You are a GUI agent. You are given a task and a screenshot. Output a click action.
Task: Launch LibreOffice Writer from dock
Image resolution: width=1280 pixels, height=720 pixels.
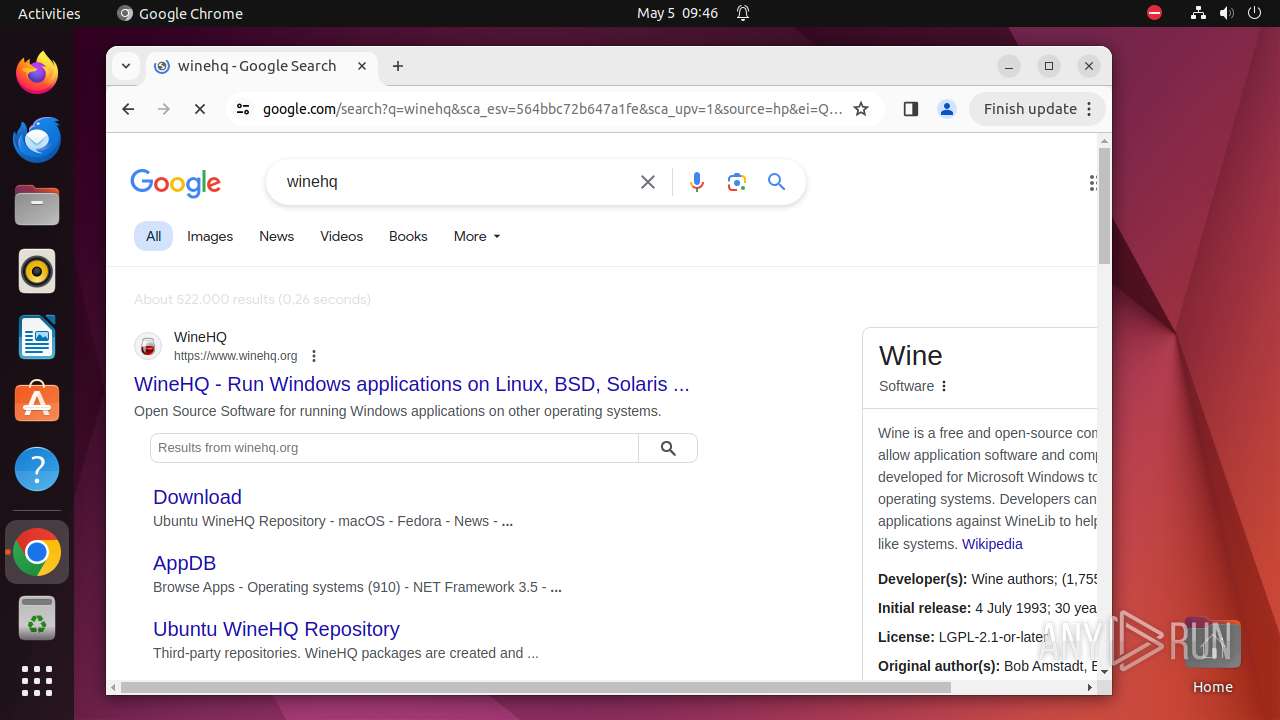tap(37, 337)
